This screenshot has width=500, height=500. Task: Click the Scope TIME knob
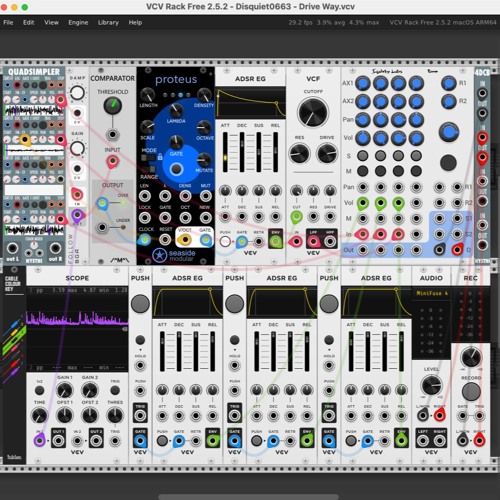pos(40,415)
